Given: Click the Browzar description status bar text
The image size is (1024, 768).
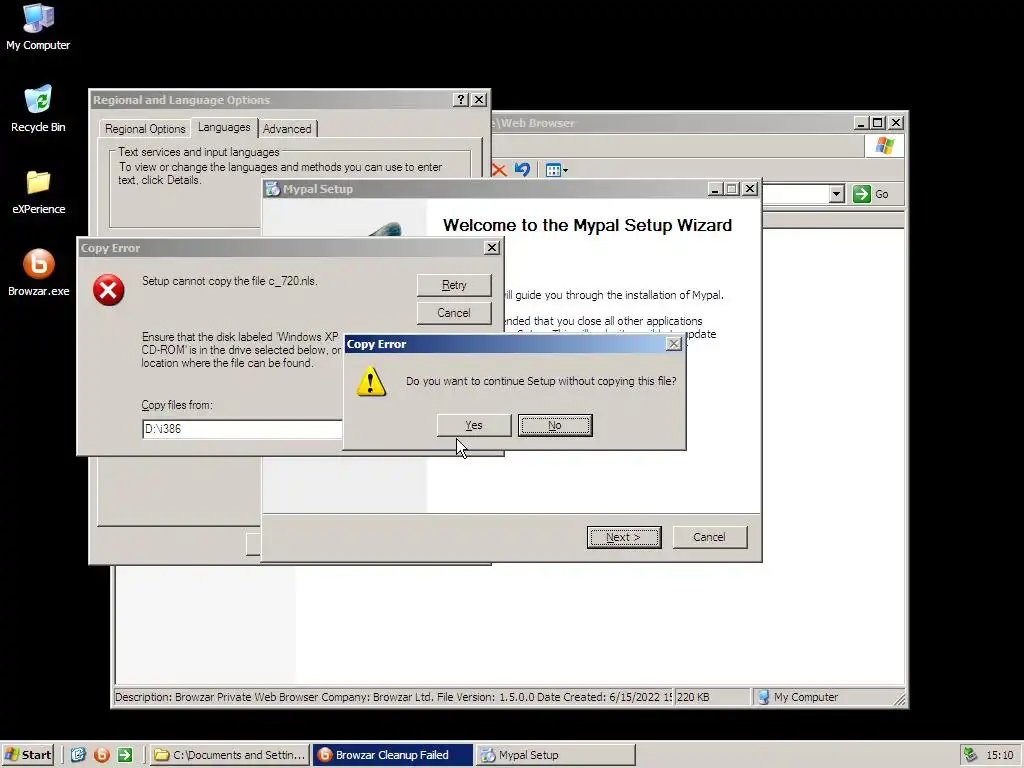Looking at the screenshot, I should pyautogui.click(x=394, y=697).
